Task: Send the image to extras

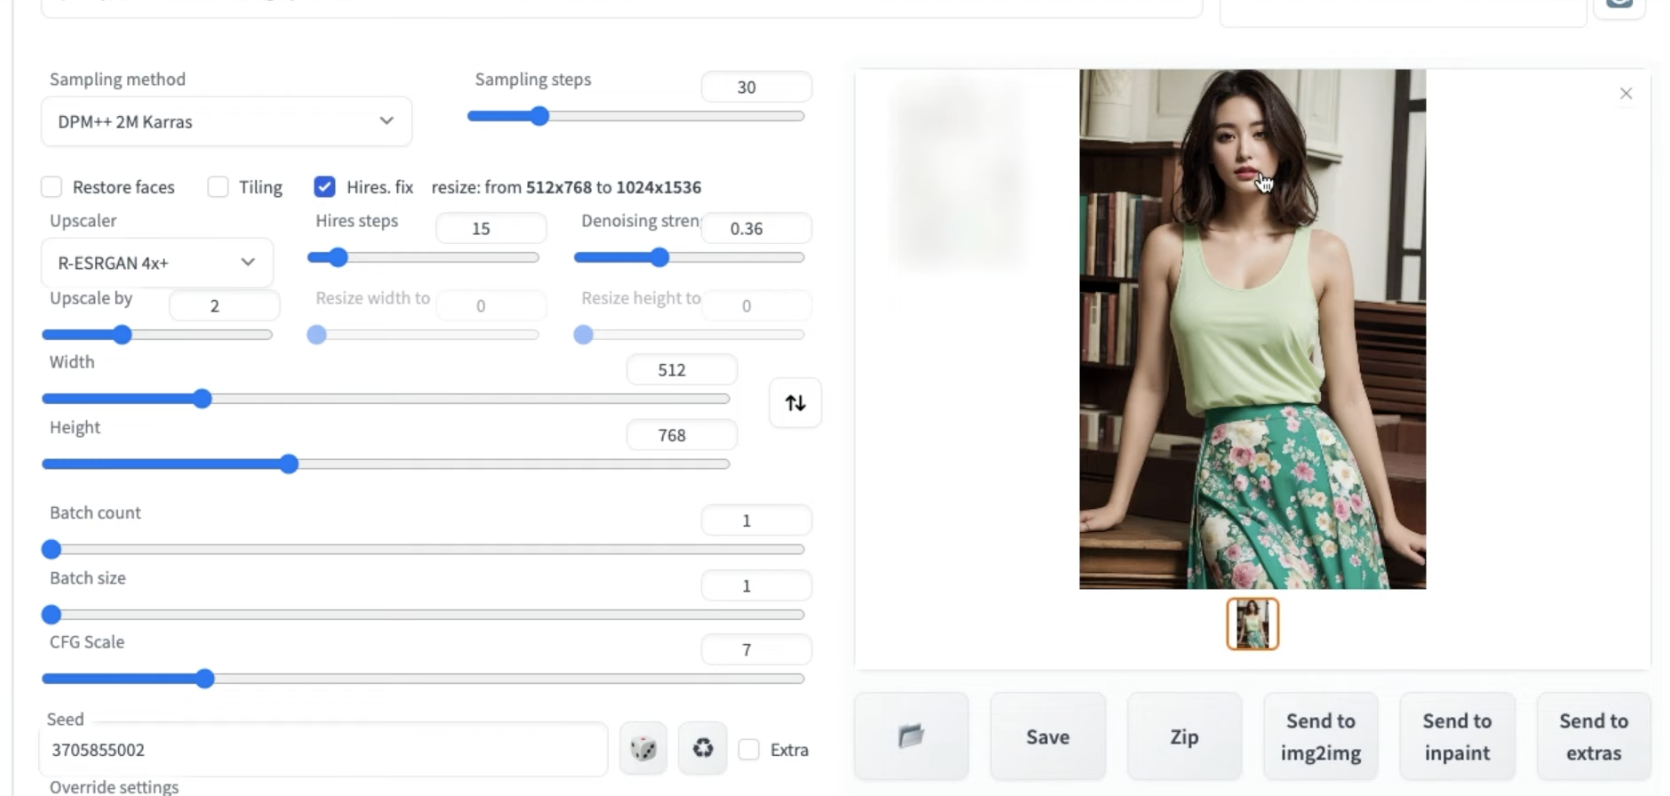Action: coord(1593,737)
